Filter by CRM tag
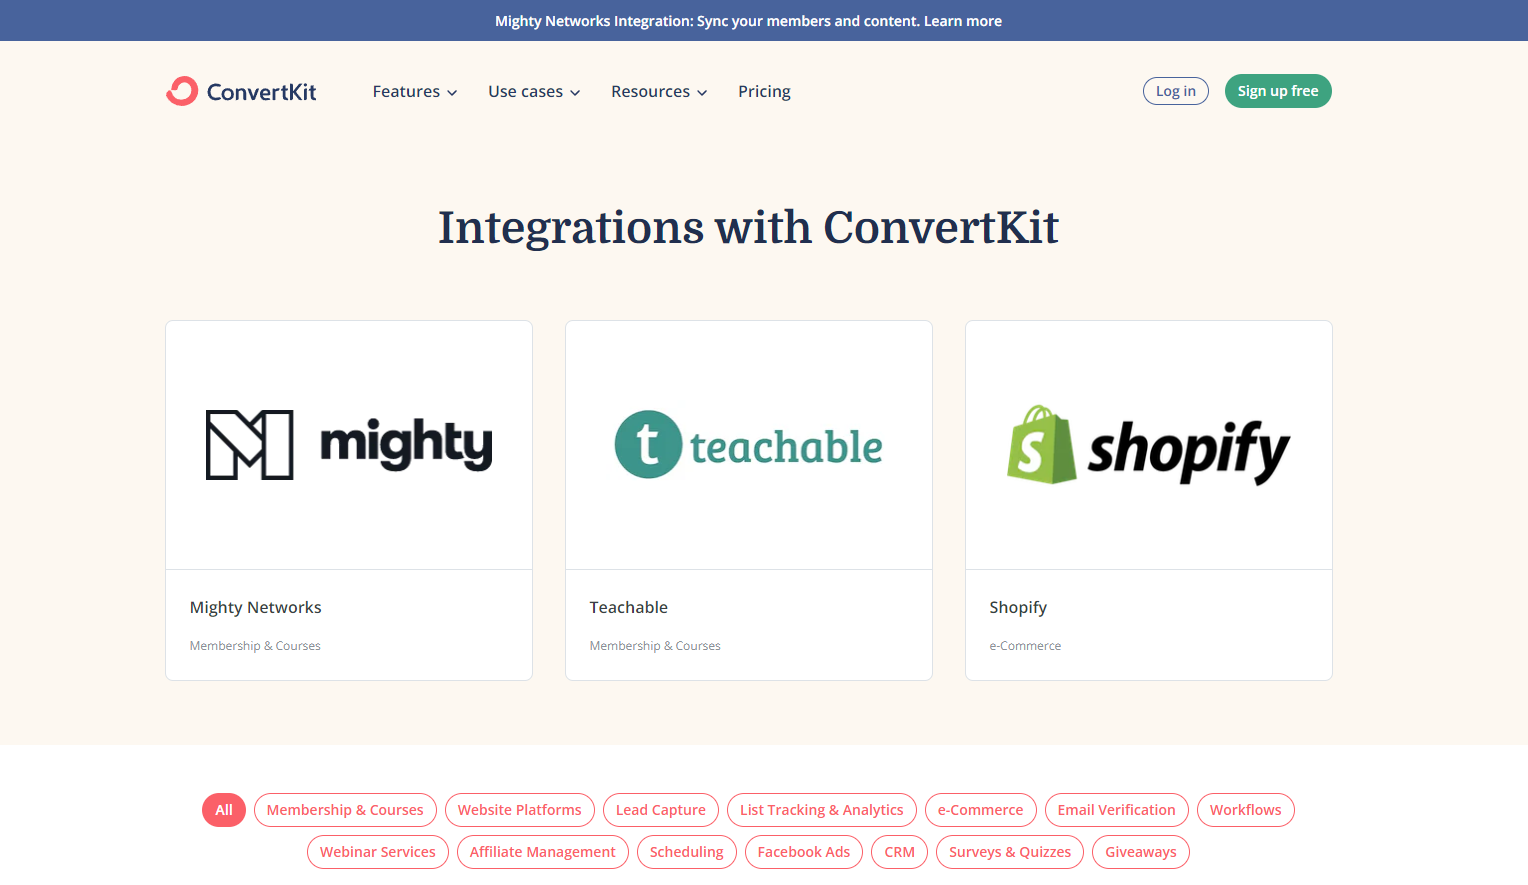The image size is (1528, 885). click(x=900, y=852)
